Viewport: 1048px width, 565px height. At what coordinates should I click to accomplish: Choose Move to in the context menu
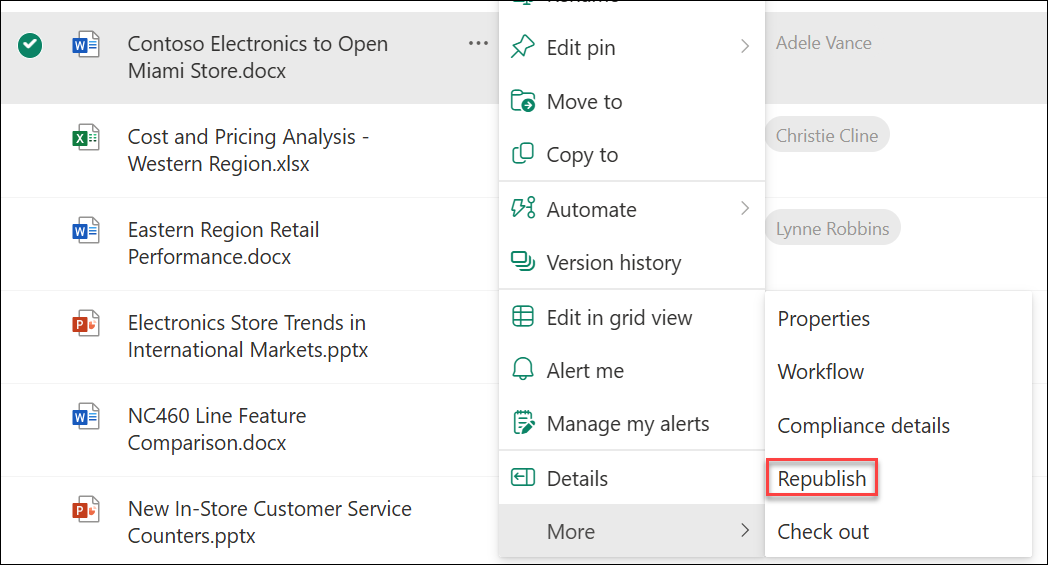point(584,101)
